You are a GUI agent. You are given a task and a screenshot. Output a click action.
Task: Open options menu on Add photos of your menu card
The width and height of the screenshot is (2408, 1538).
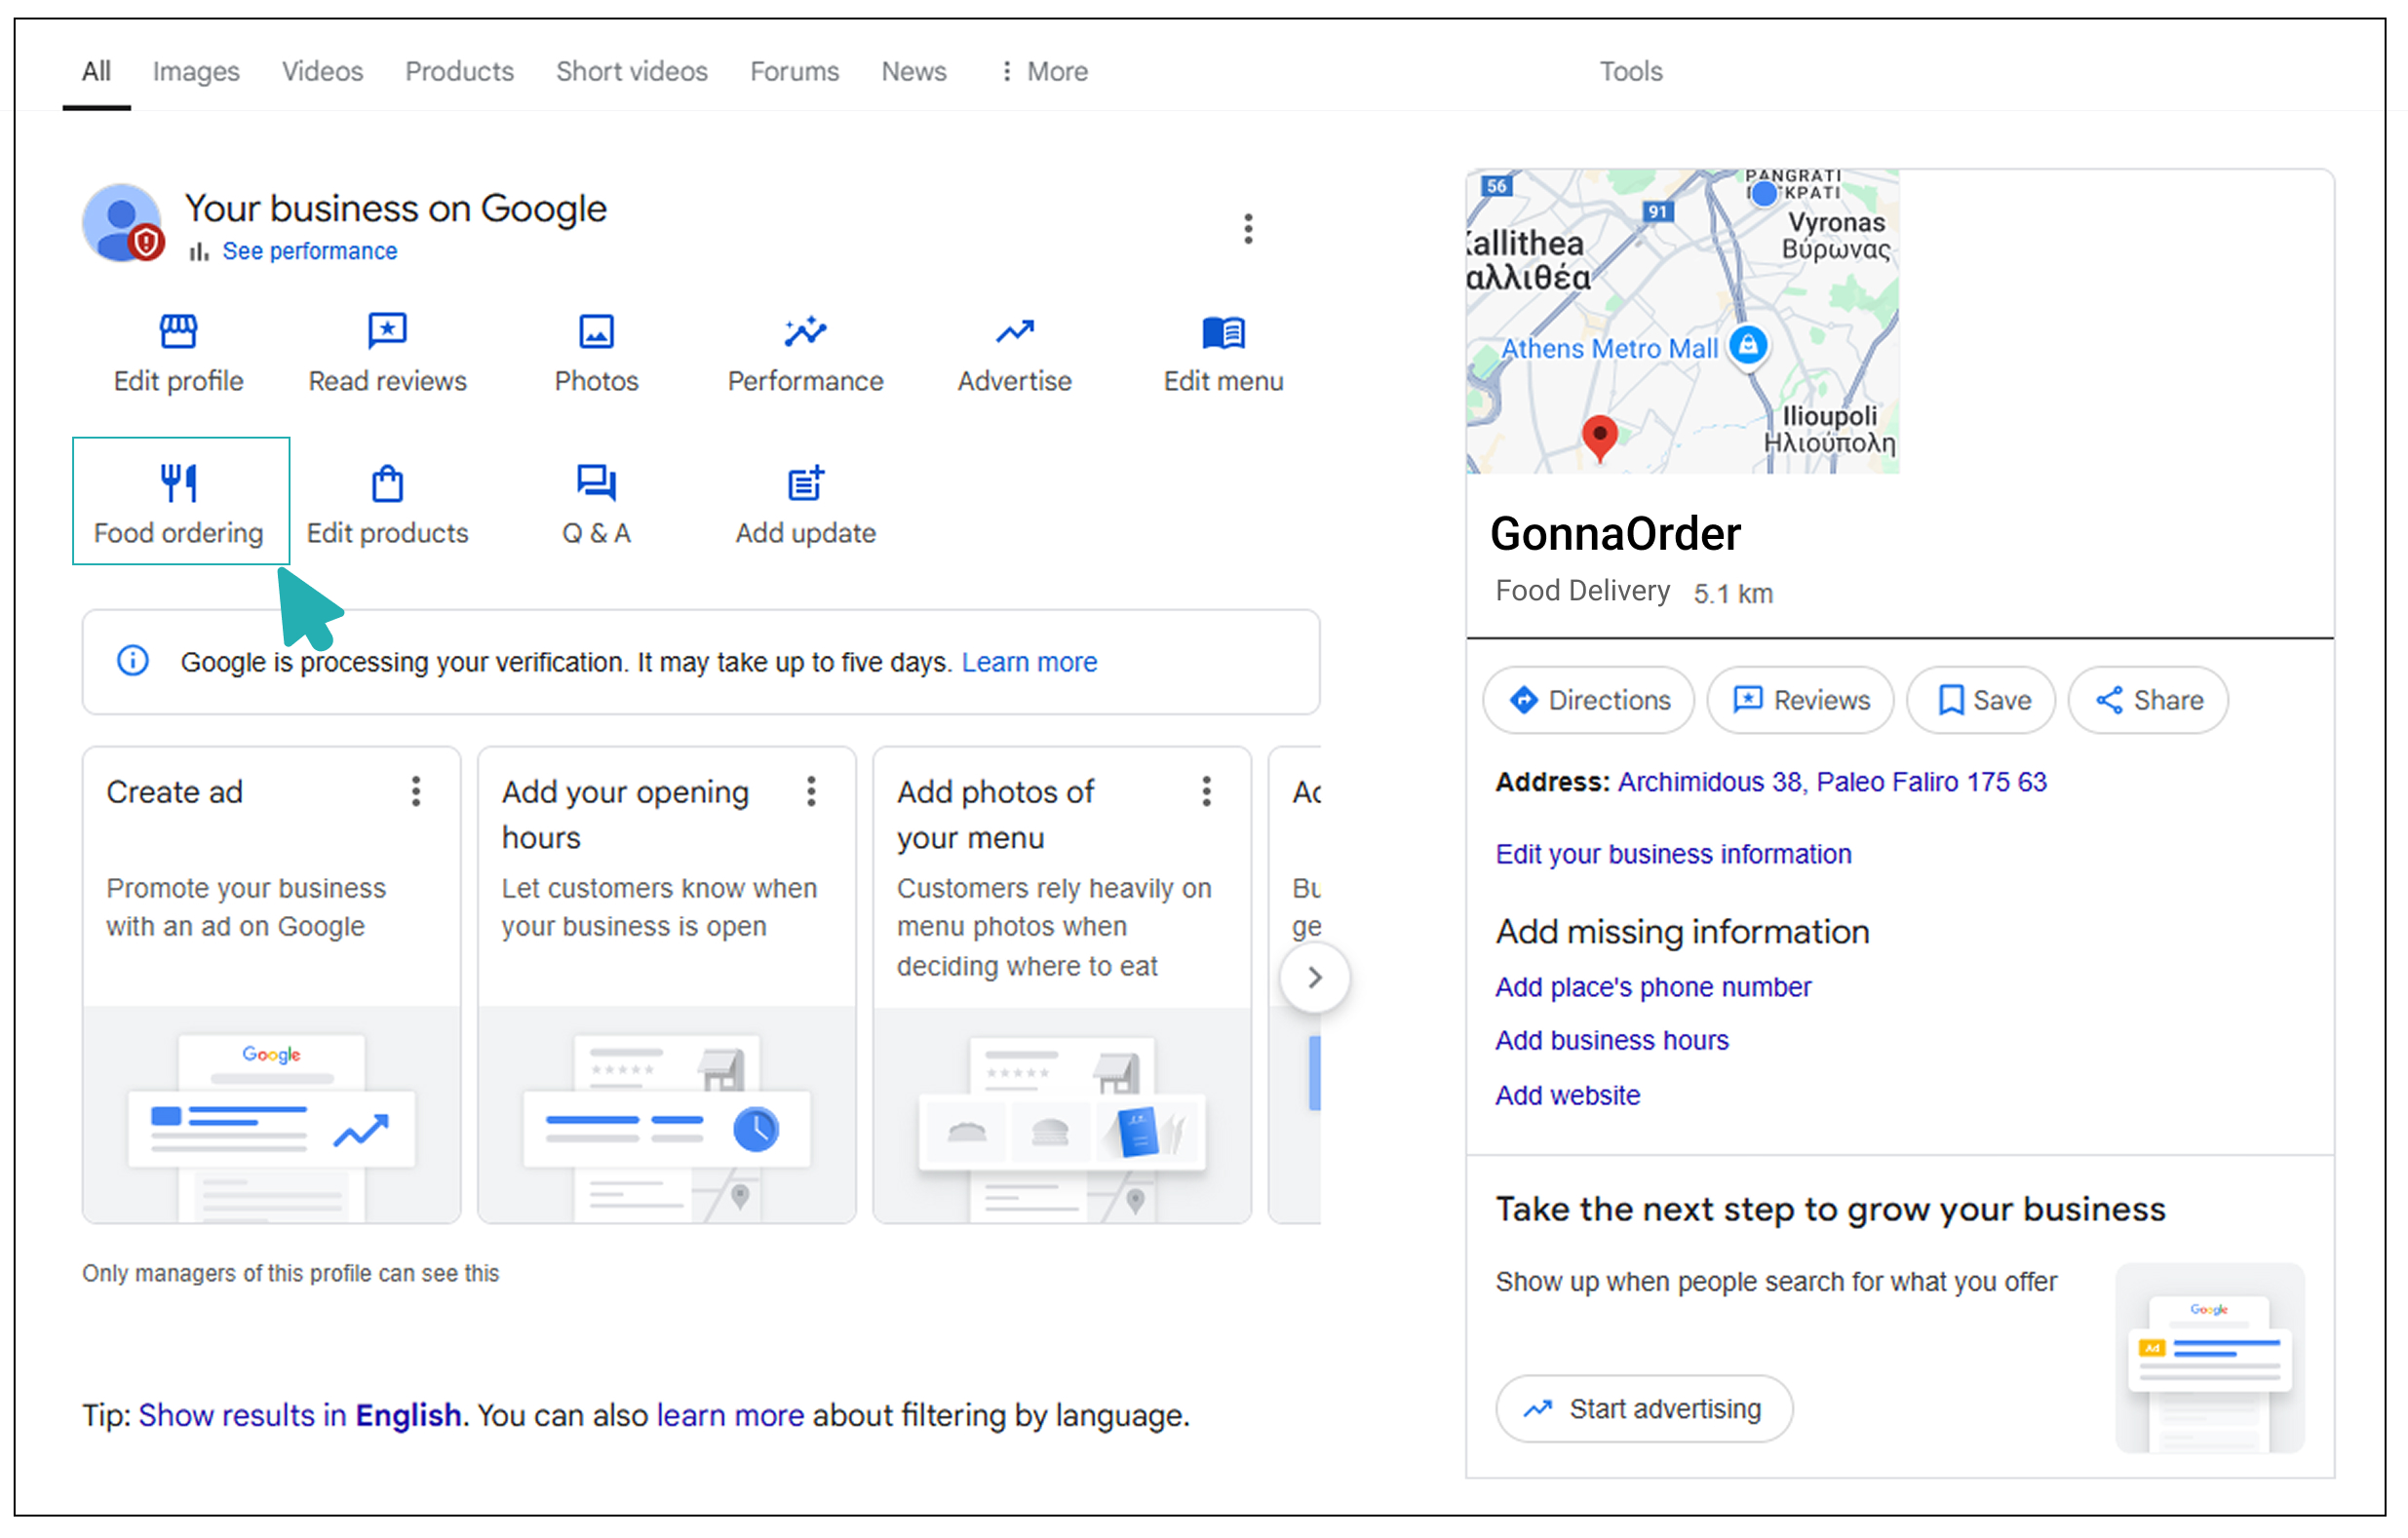click(1206, 791)
